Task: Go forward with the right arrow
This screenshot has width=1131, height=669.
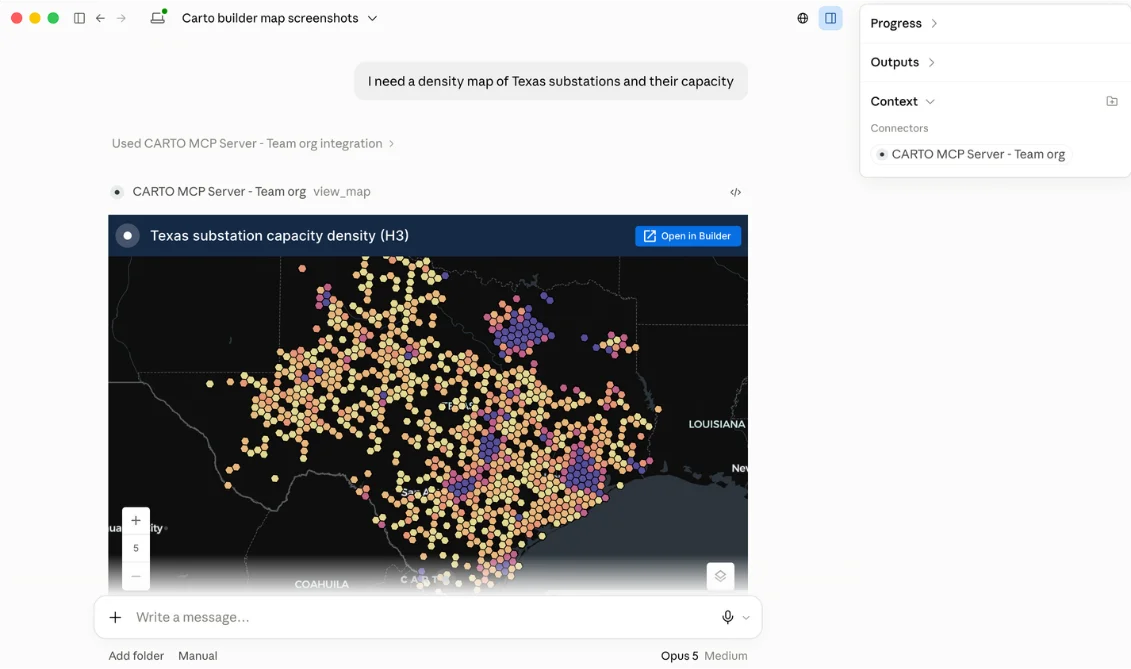Action: pos(121,18)
